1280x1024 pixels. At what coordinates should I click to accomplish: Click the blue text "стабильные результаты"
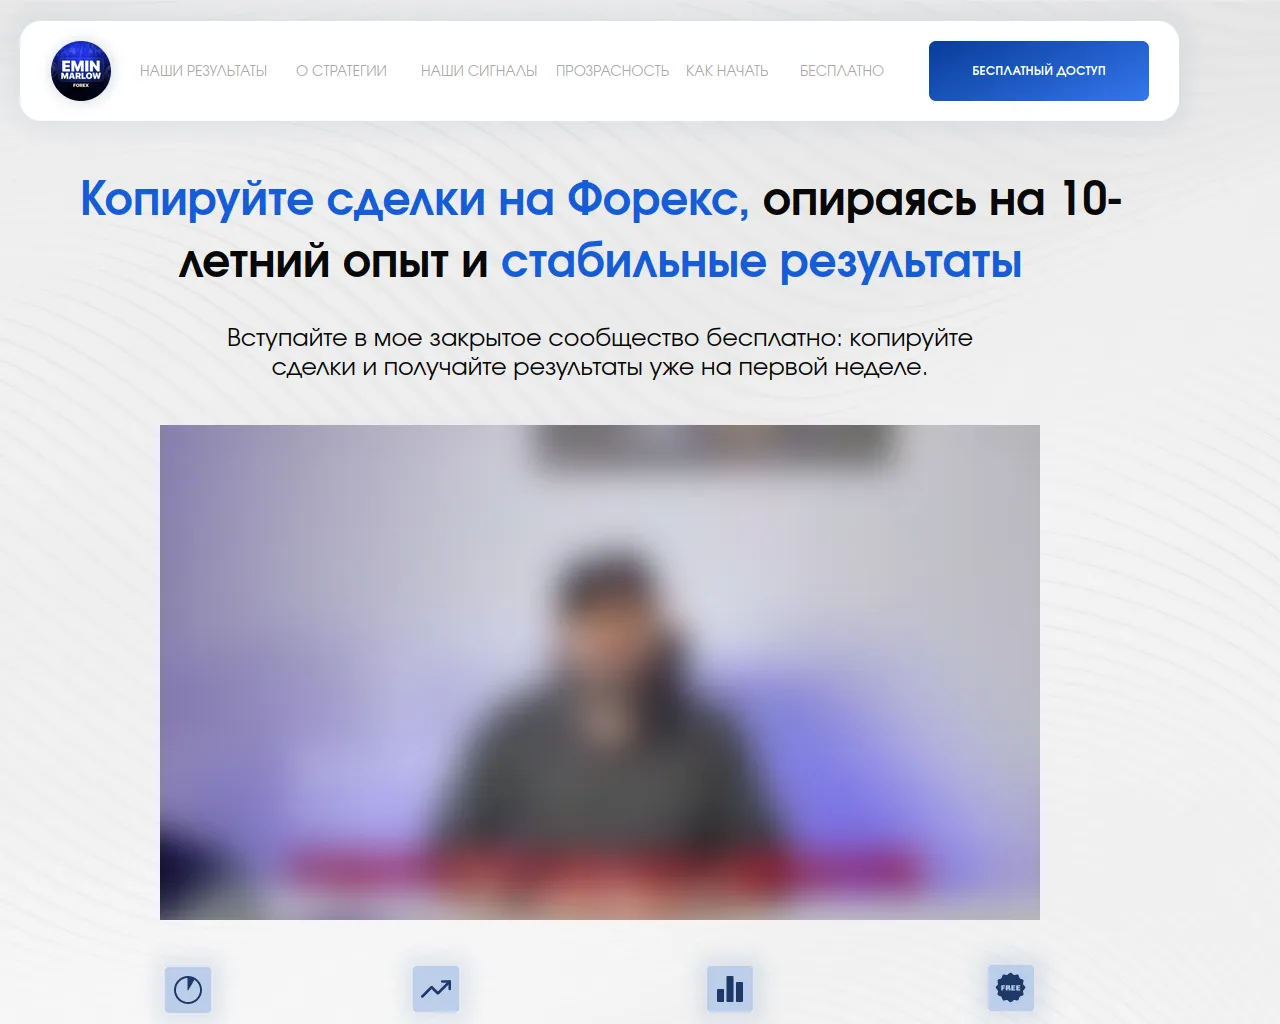pos(761,262)
